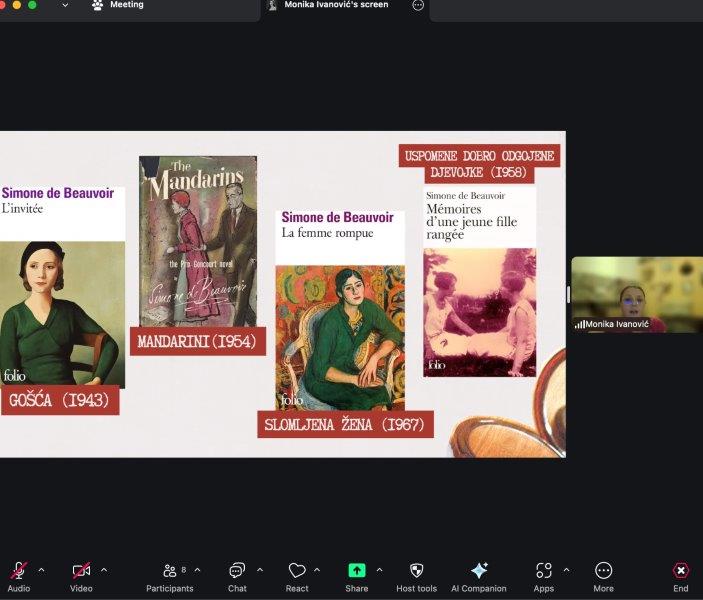Expand the video options arrow beside Video

coord(104,570)
